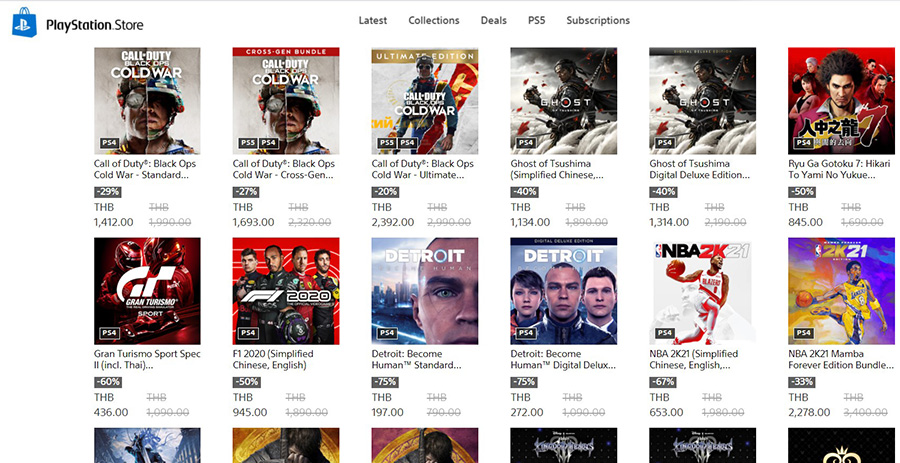
Task: Open the NBA 2K21 Lillard cover
Action: [703, 291]
